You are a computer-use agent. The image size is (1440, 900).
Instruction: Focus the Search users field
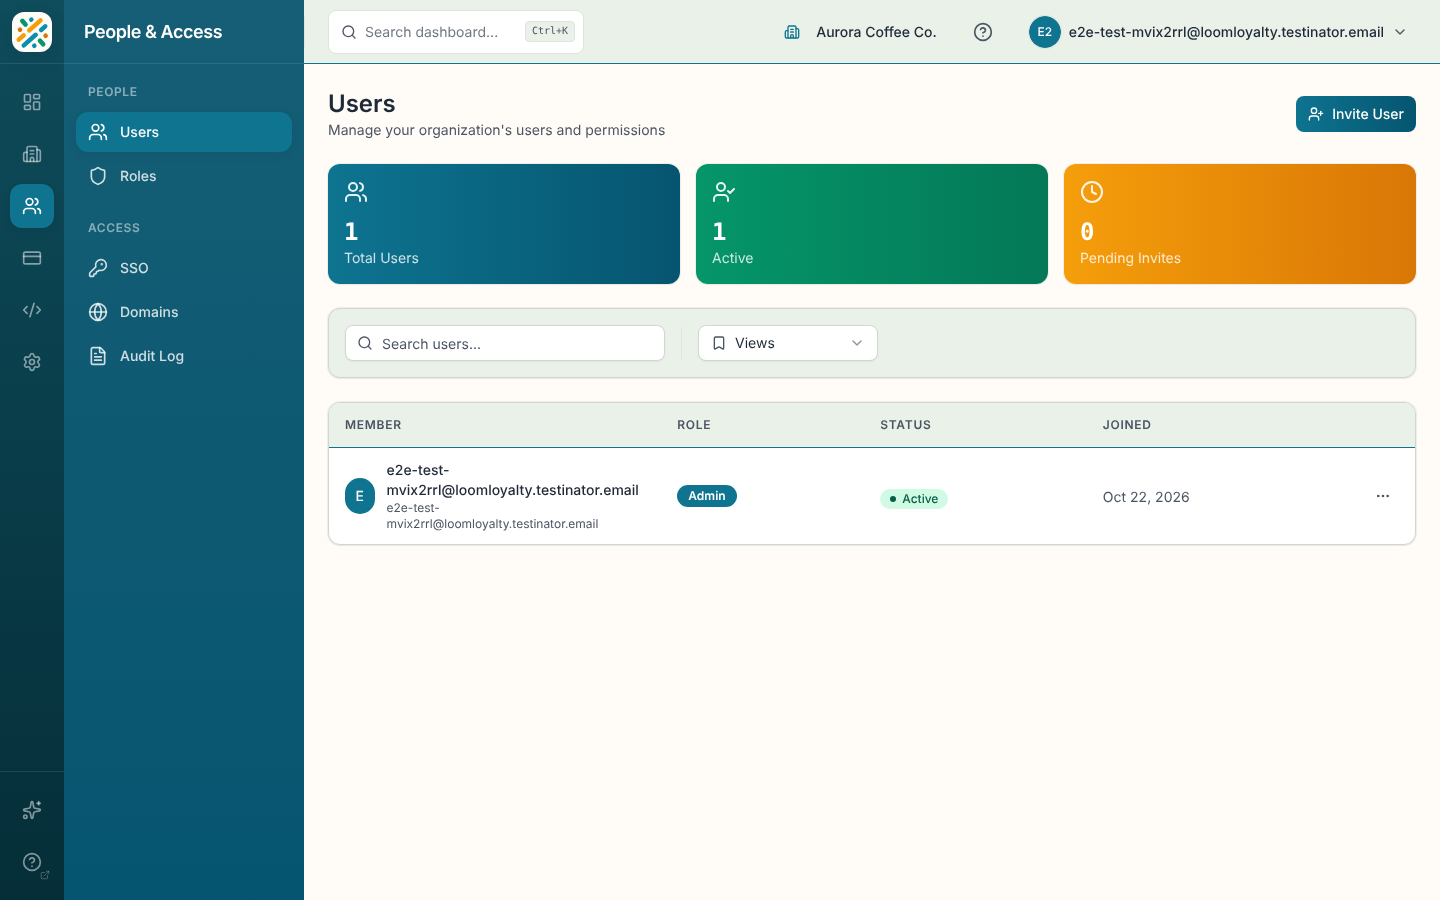[x=505, y=343]
